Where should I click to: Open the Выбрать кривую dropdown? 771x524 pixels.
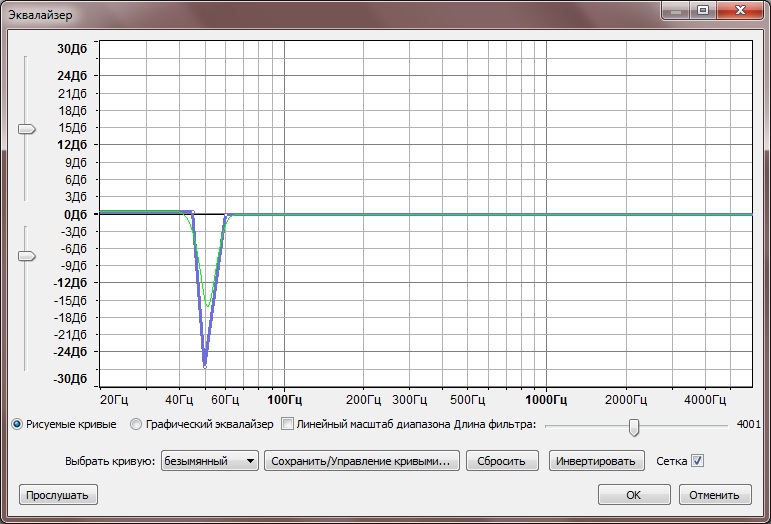210,461
